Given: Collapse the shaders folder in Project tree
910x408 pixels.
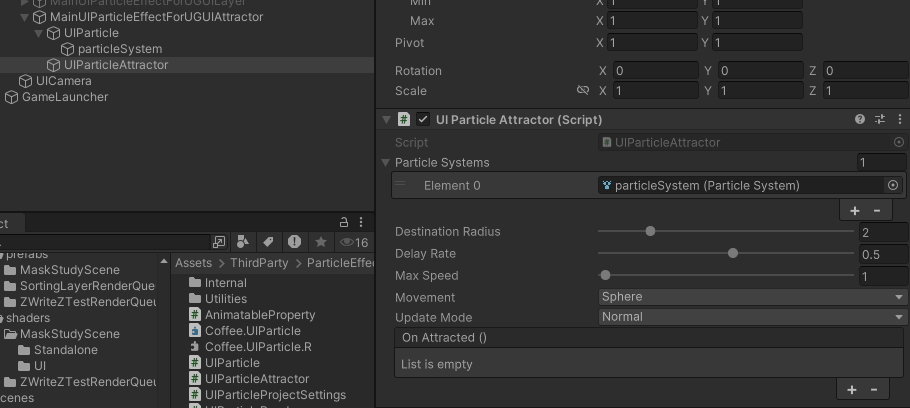Looking at the screenshot, I should 2,318.
